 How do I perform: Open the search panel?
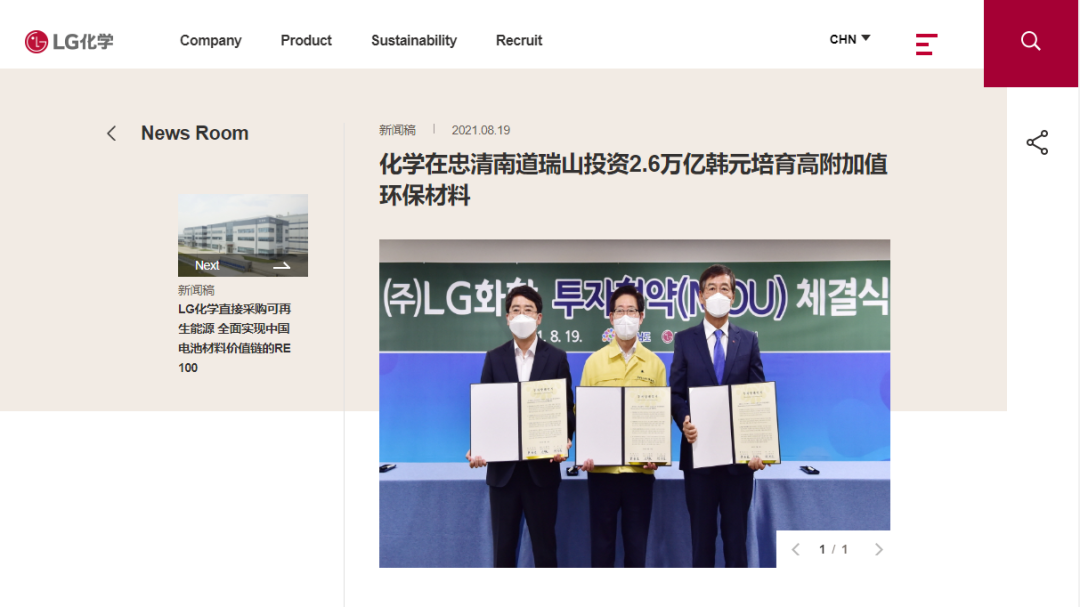1031,41
